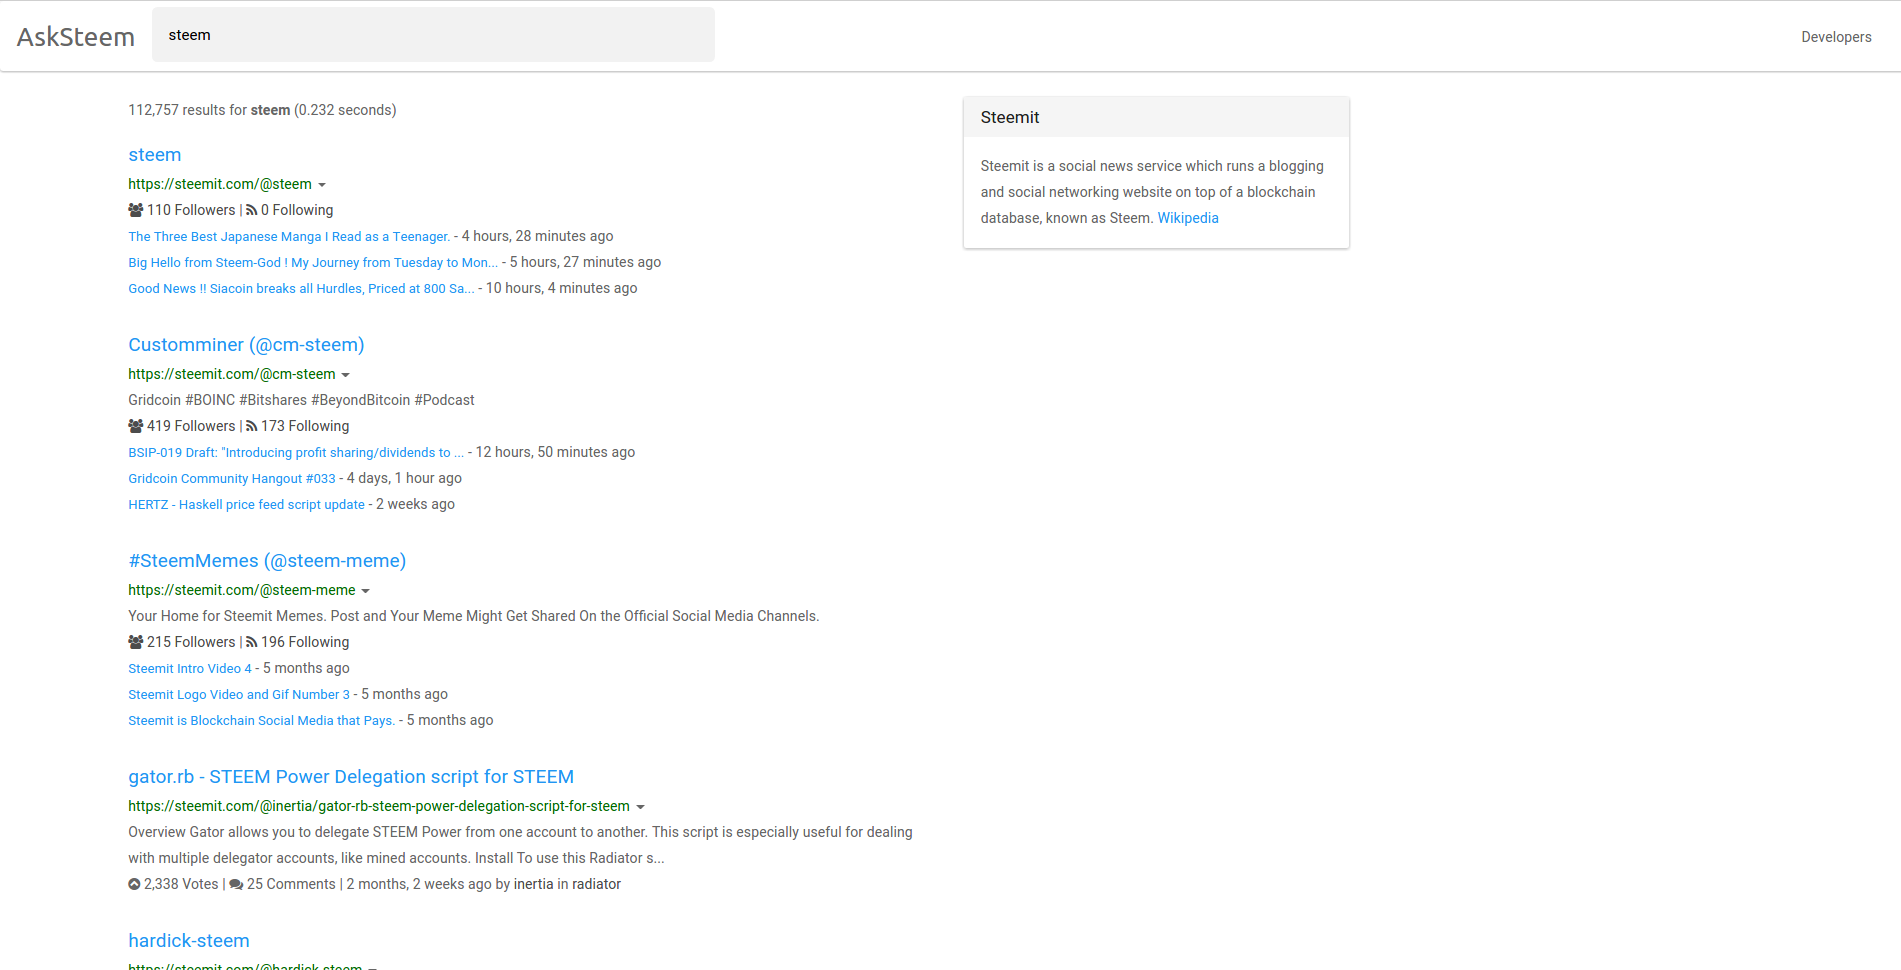
Task: Open 'Steemit Logo Video and Gif Number 3'
Action: pos(239,695)
